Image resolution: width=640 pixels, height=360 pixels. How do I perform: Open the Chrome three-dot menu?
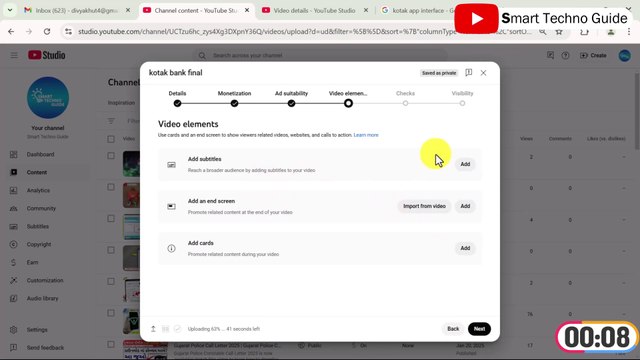(629, 32)
